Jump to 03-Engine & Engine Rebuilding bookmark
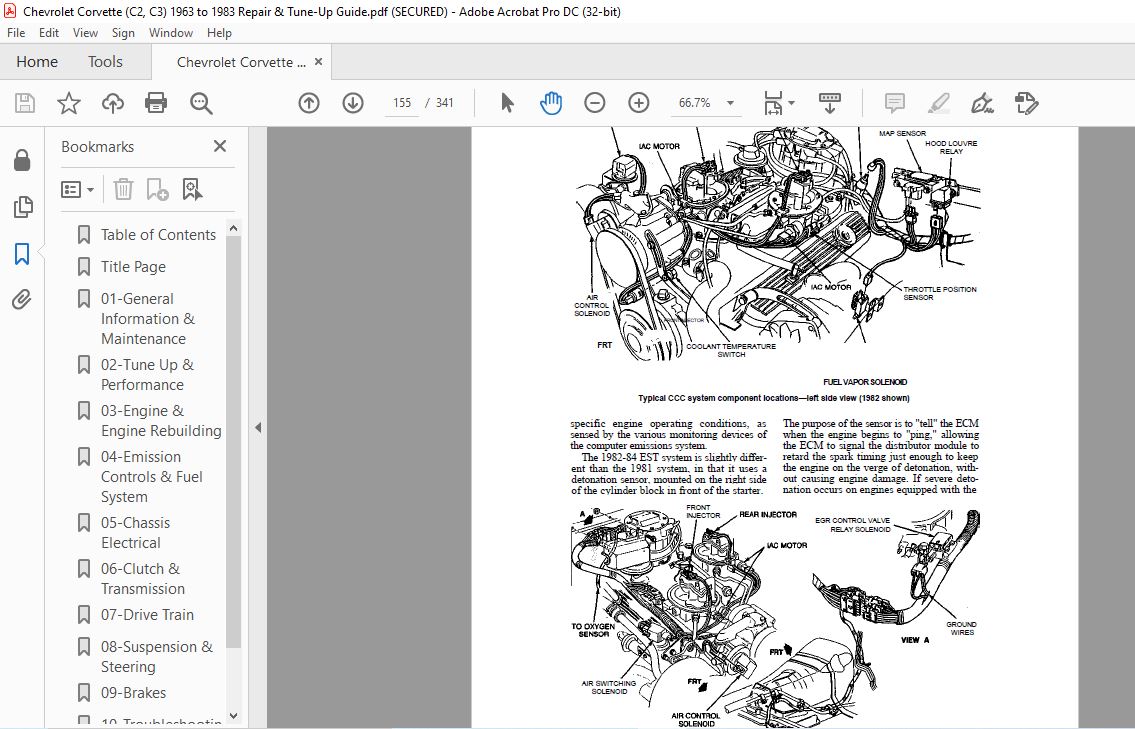Viewport: 1135px width, 729px height. coord(161,421)
